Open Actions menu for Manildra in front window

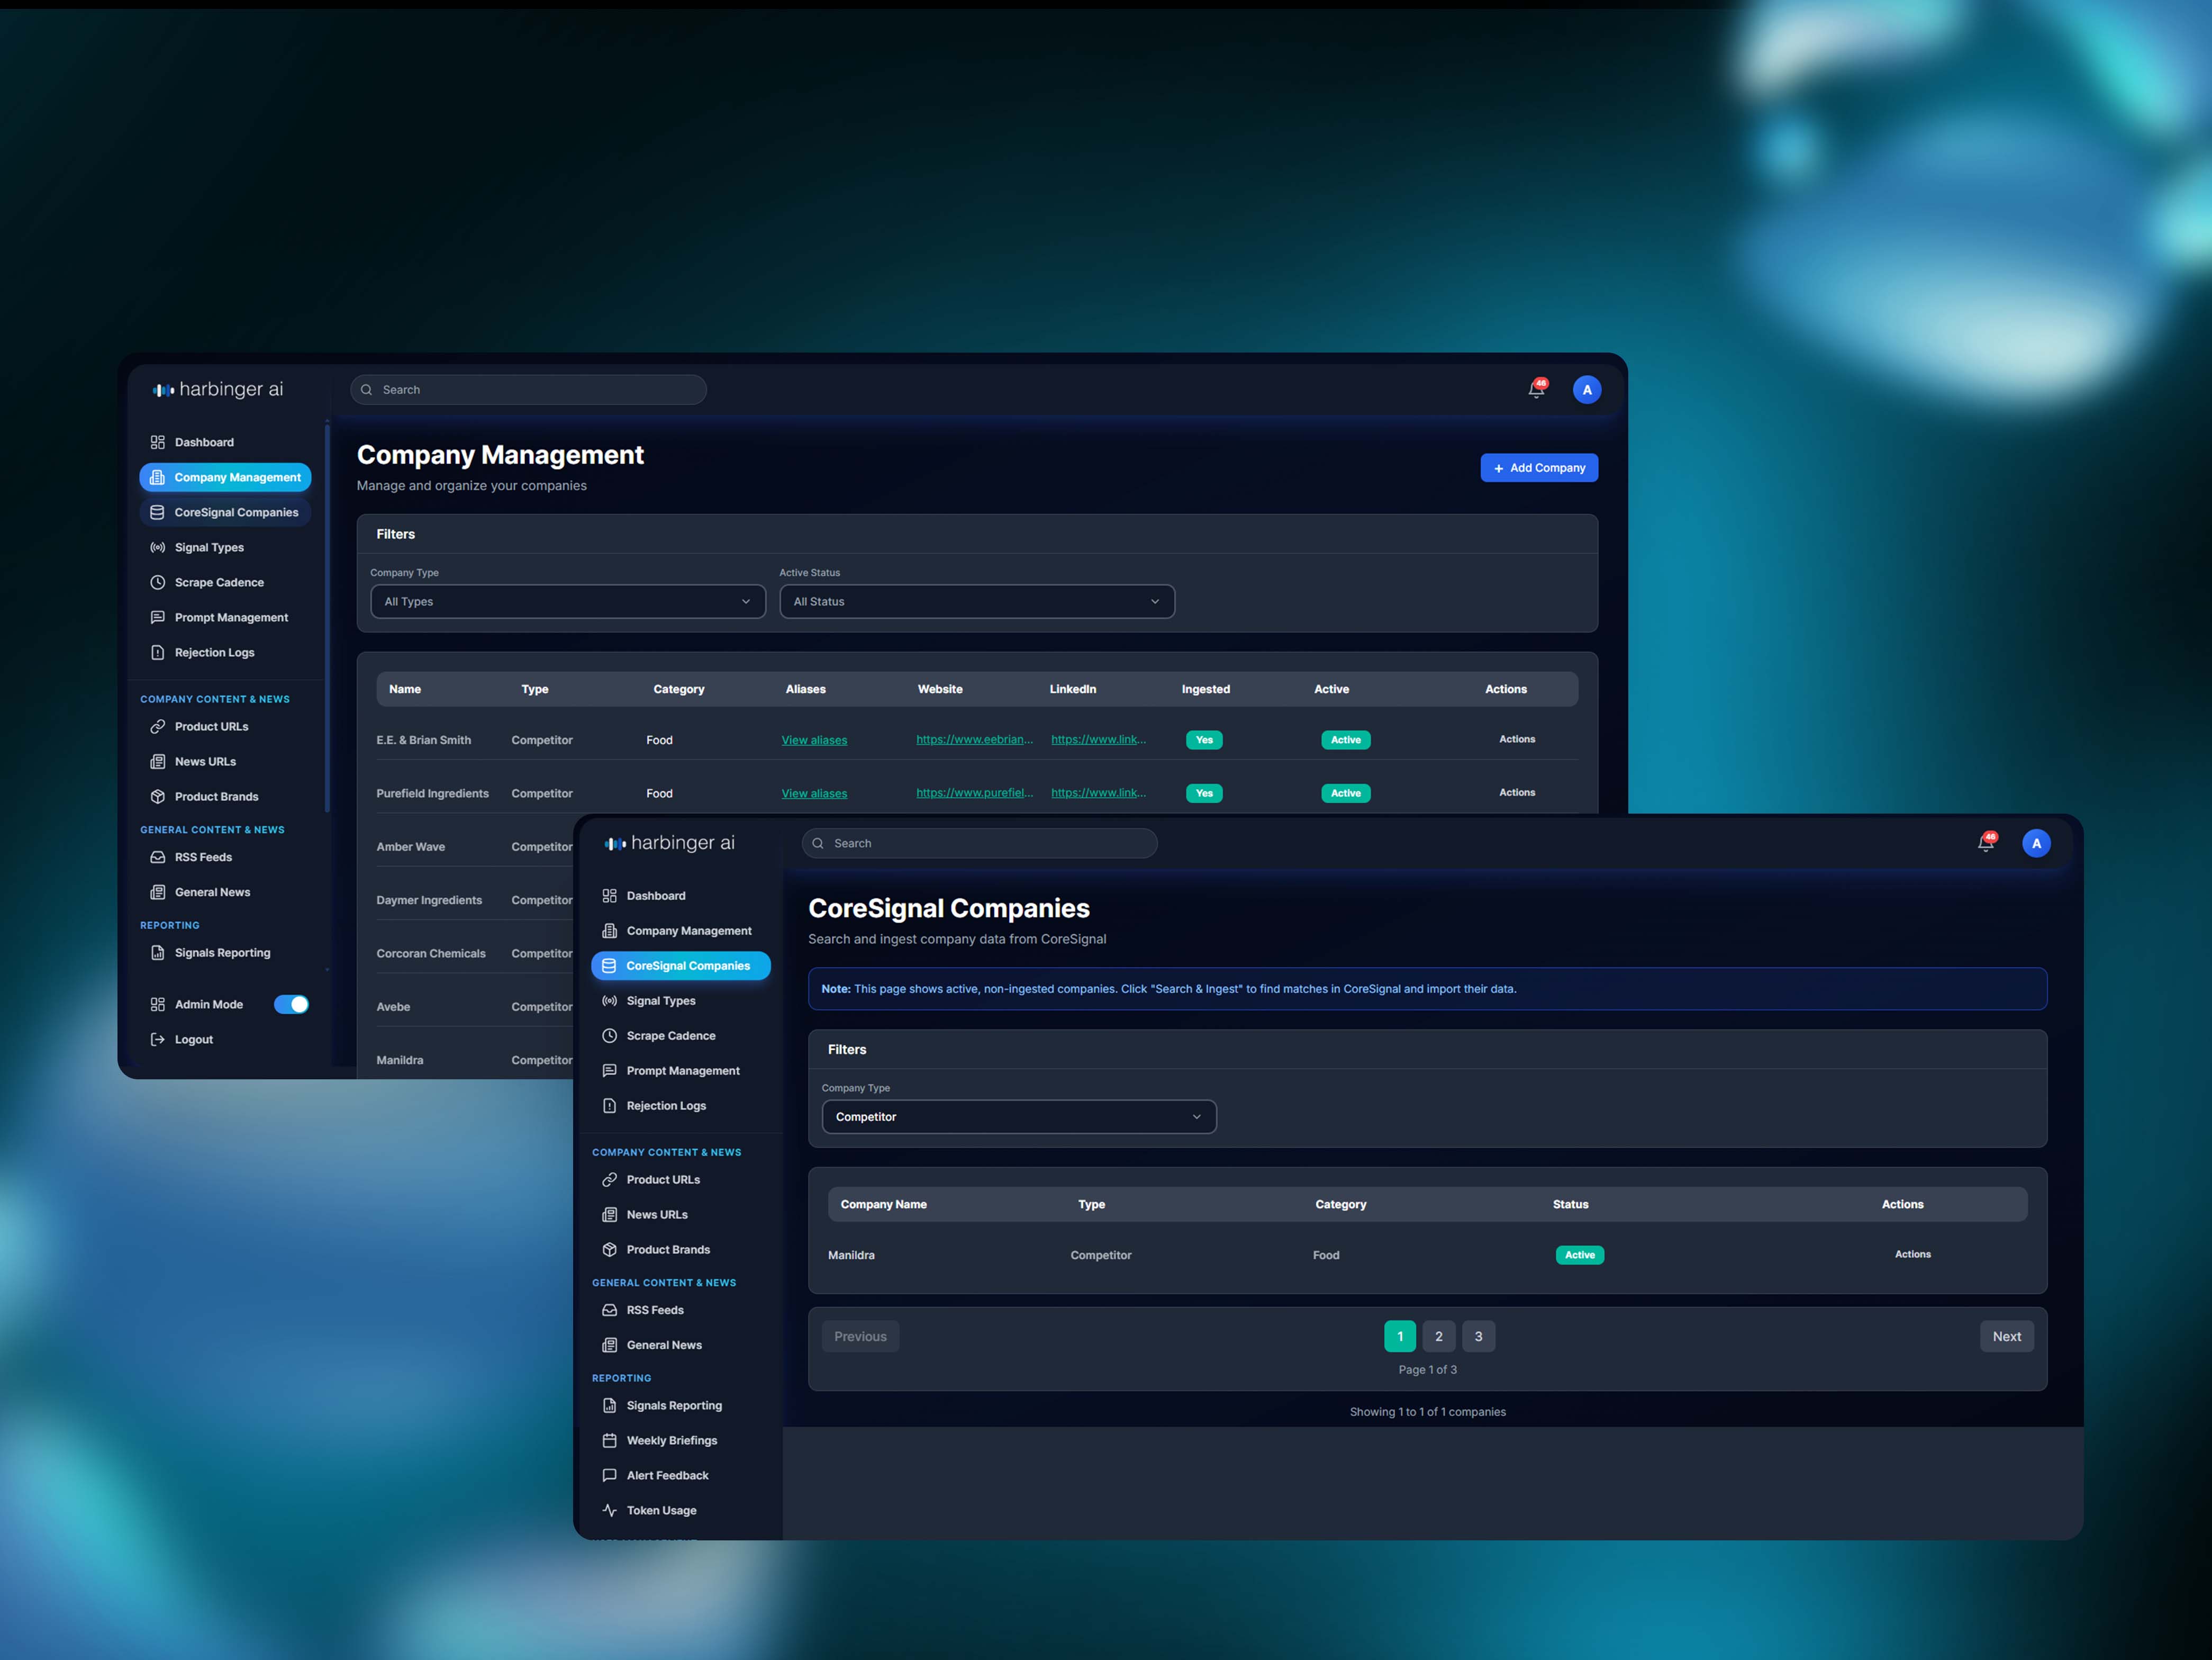click(x=1912, y=1254)
